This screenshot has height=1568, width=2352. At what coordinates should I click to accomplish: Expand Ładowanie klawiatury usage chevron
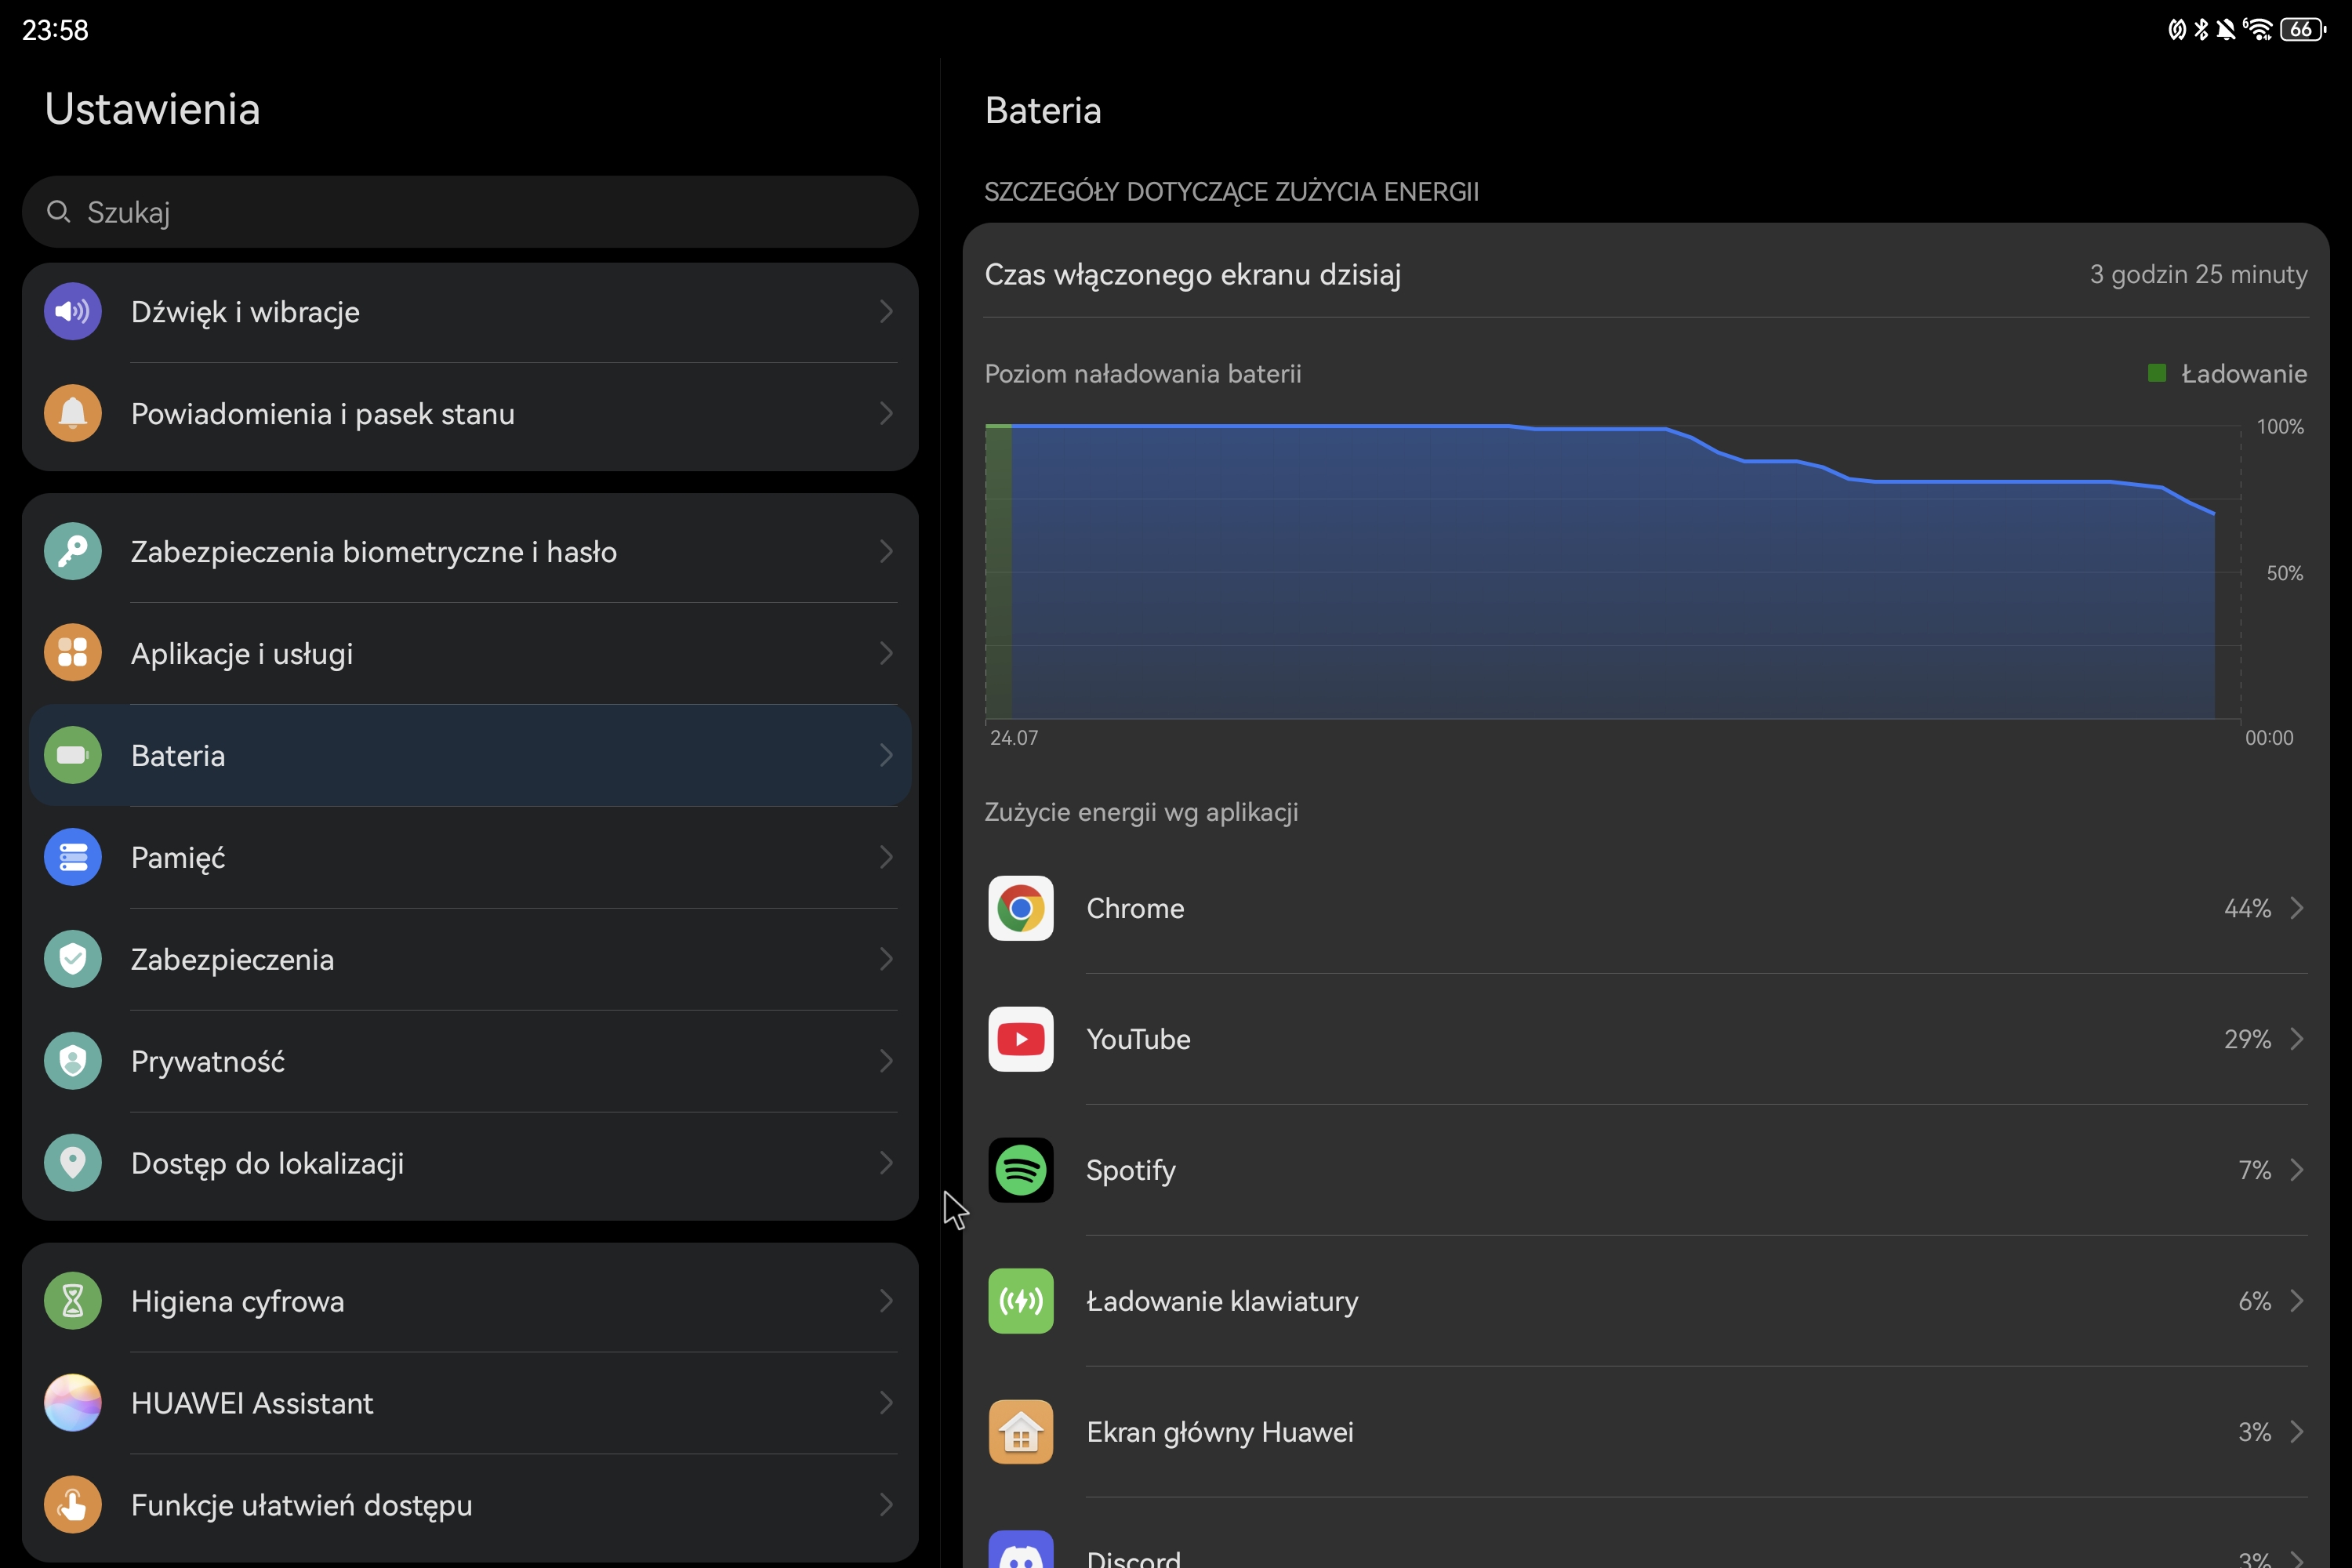(x=2297, y=1301)
